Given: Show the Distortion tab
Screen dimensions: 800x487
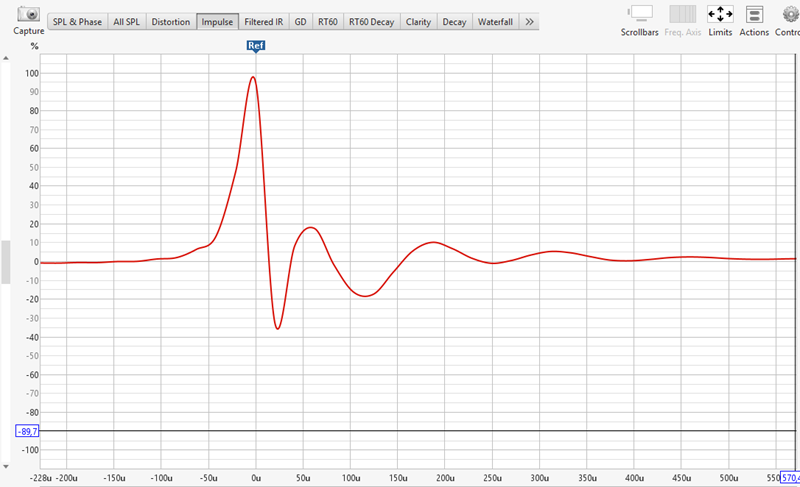Looking at the screenshot, I should coord(171,22).
